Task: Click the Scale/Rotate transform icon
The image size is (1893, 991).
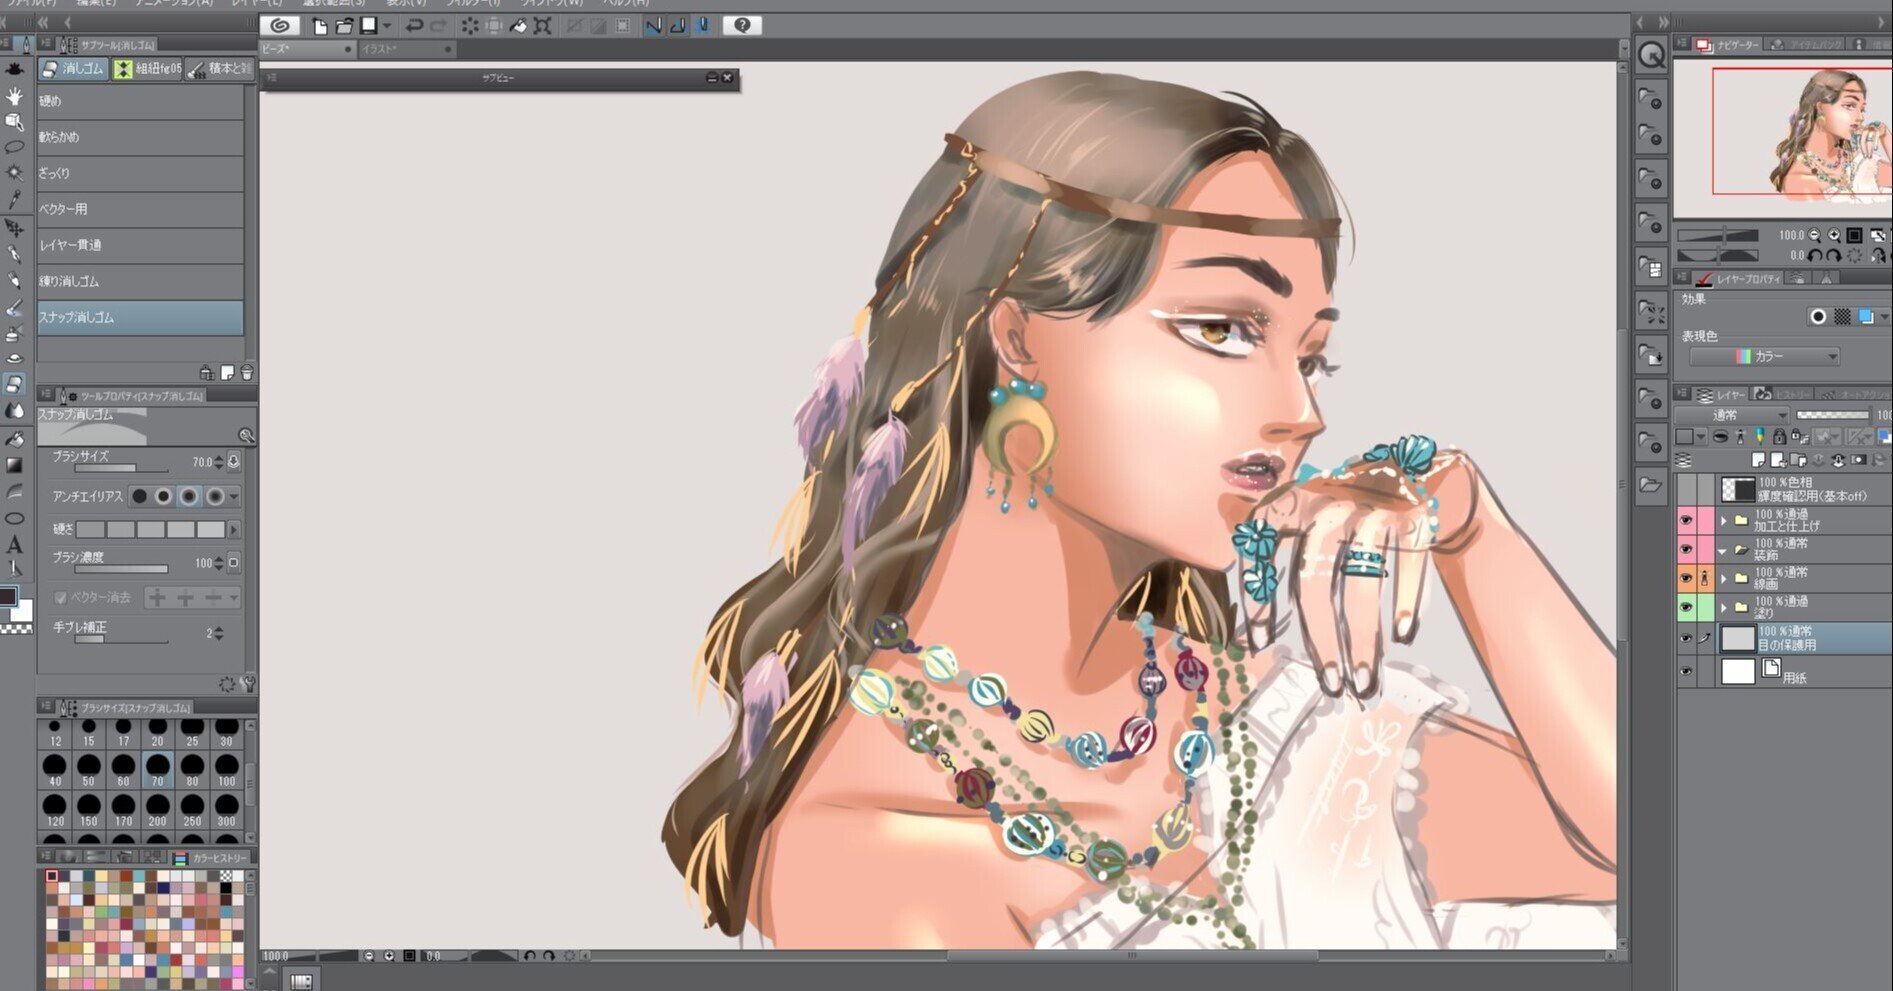Action: 543,26
